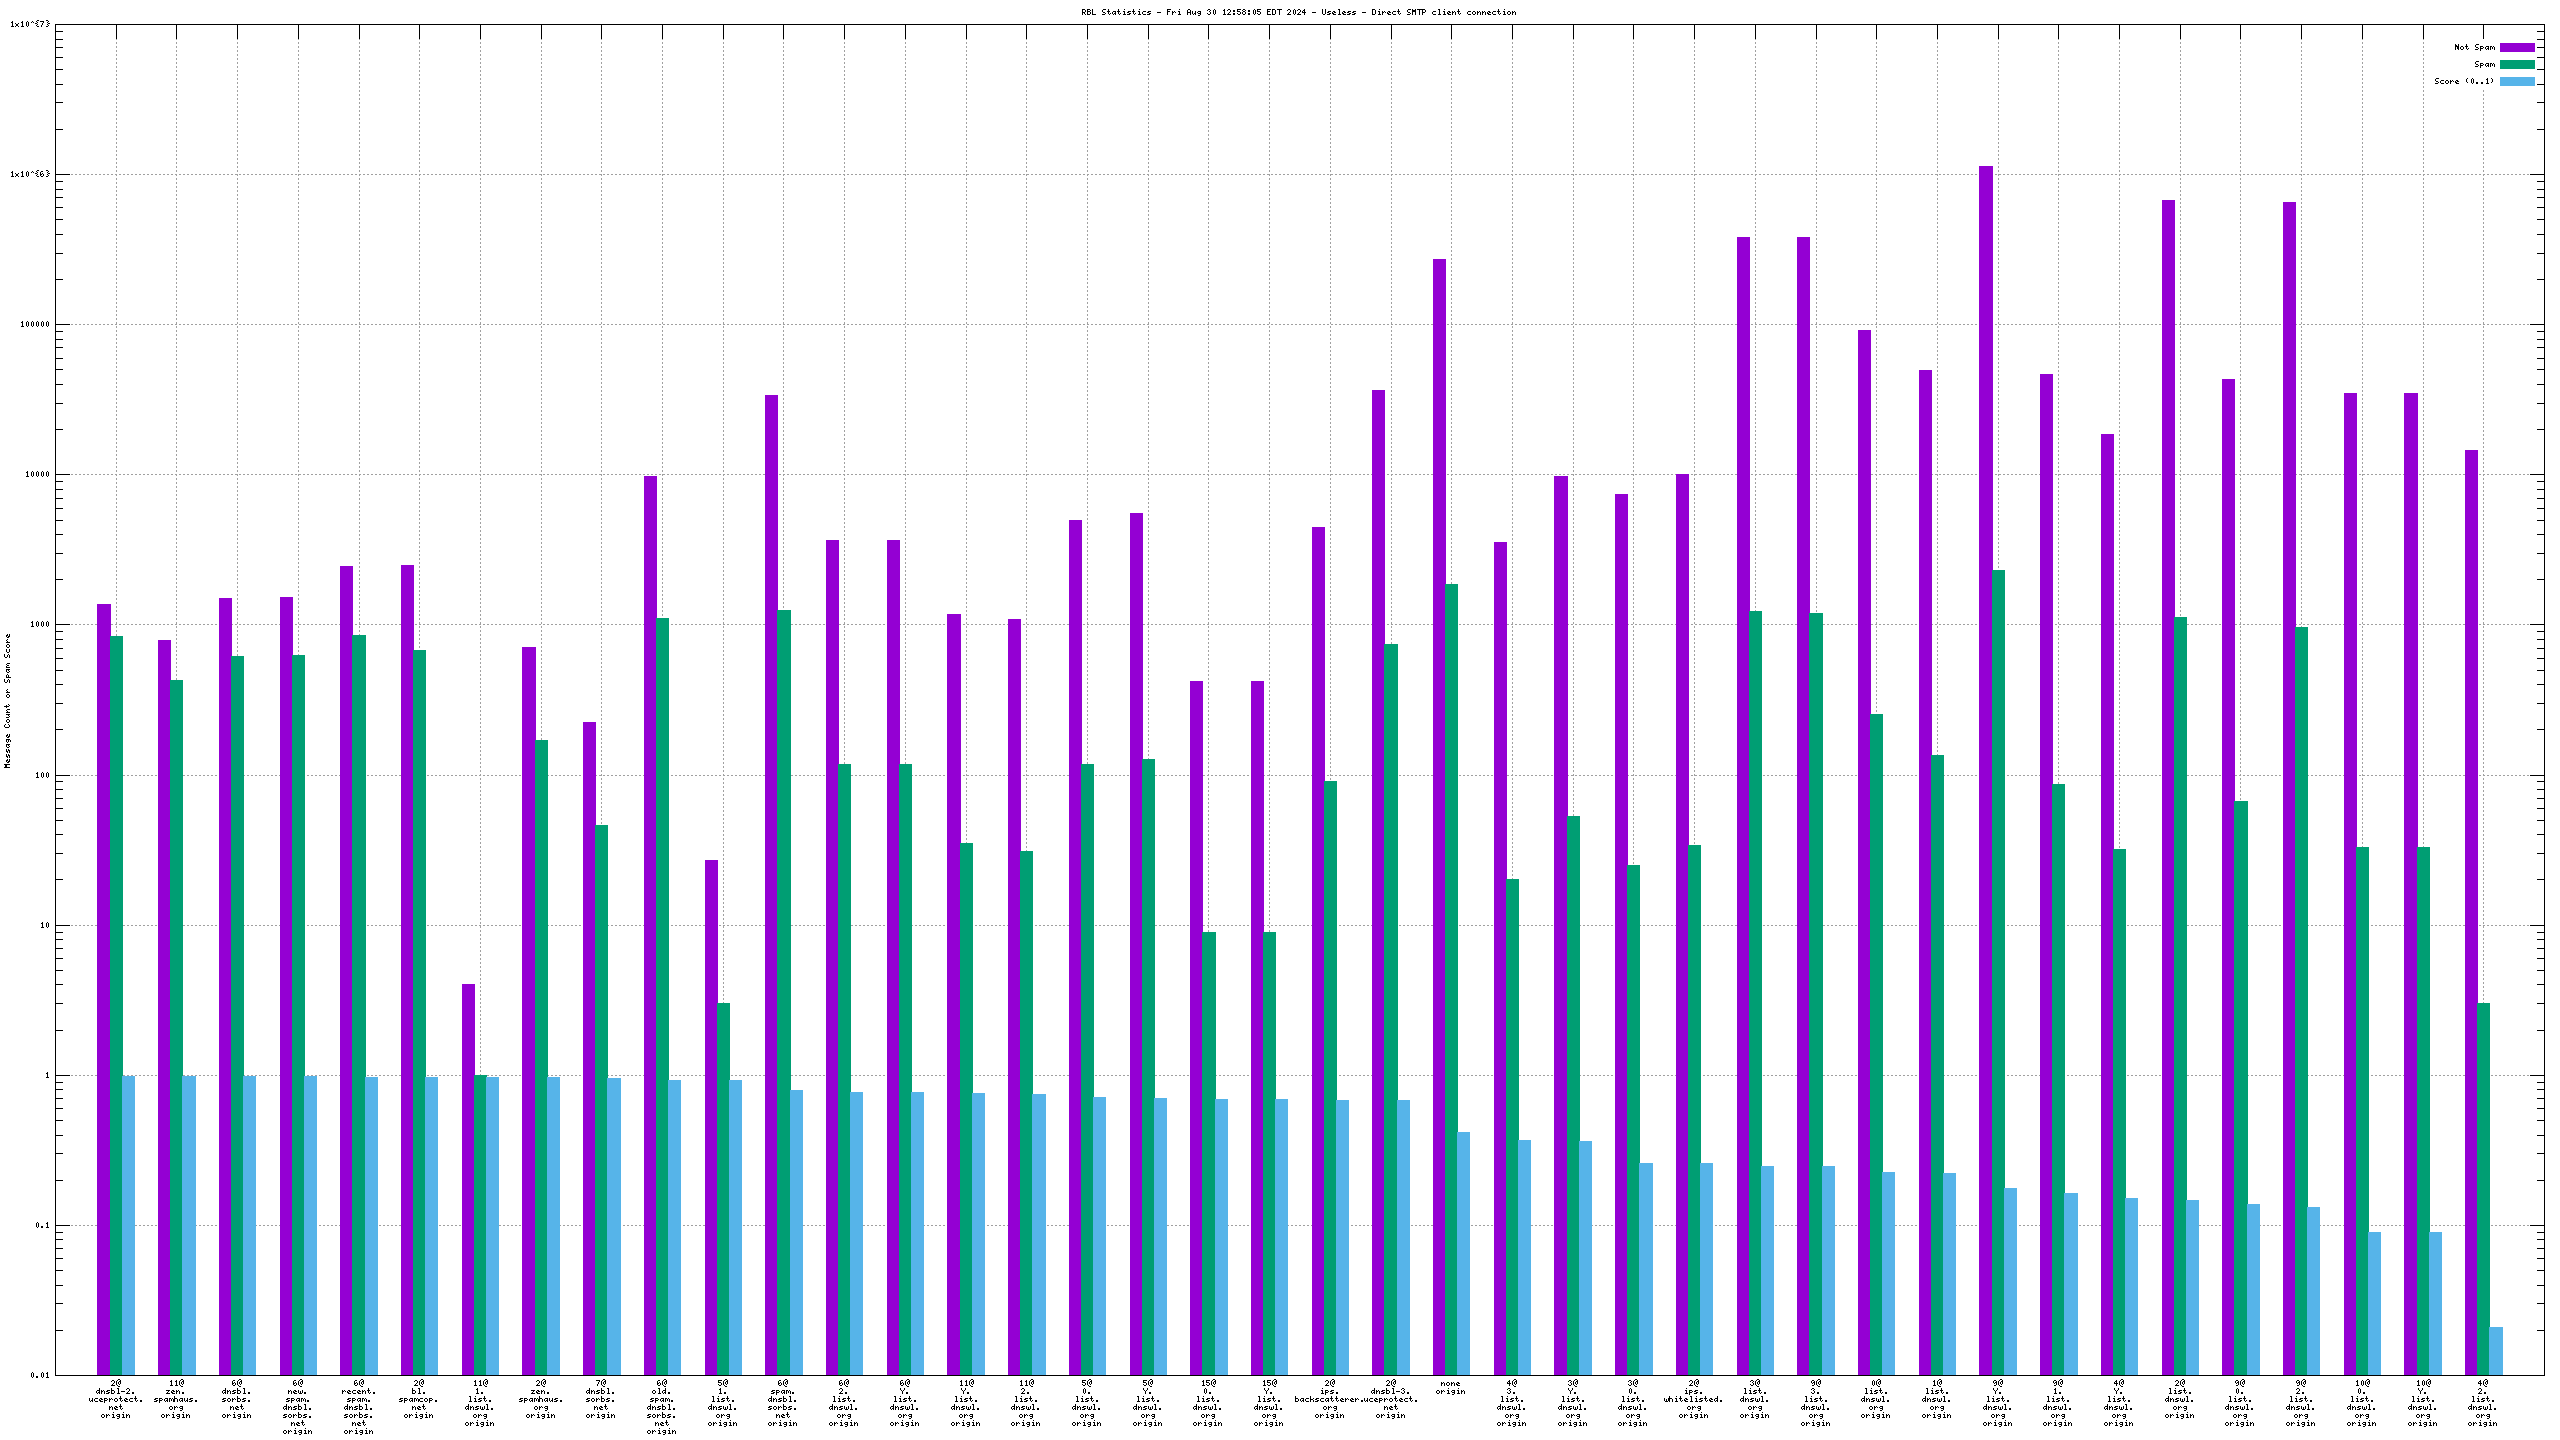Click the Not Spam legend text

tap(2474, 47)
